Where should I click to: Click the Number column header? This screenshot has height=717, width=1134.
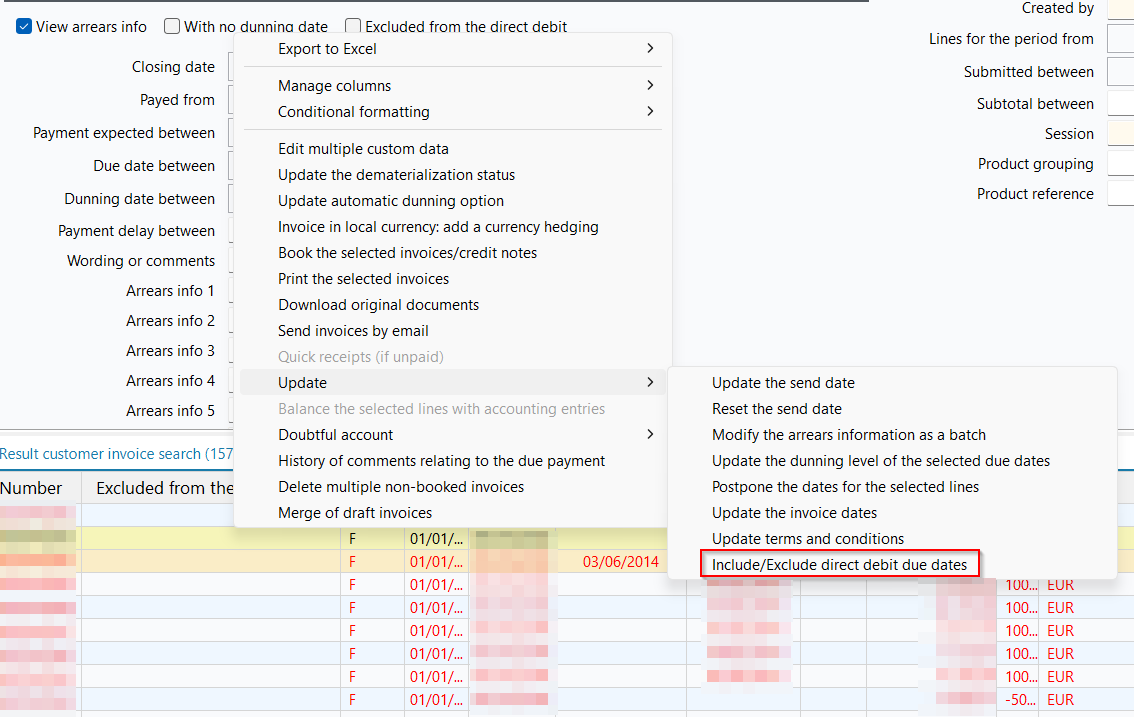click(31, 488)
